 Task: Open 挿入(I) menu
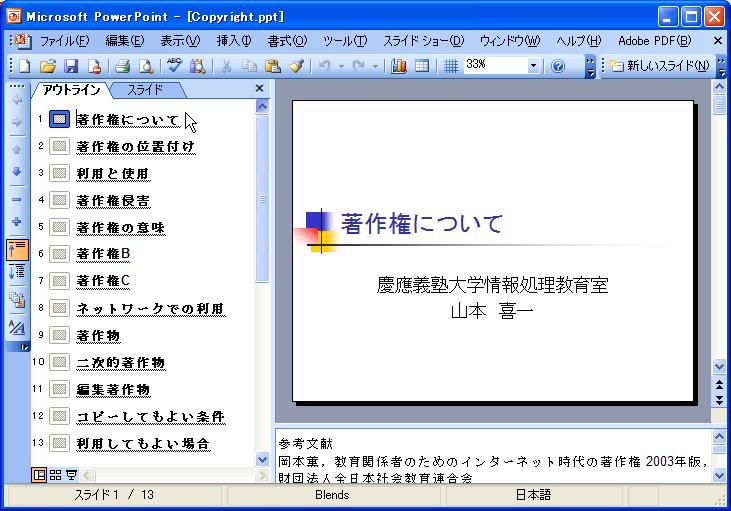(234, 41)
